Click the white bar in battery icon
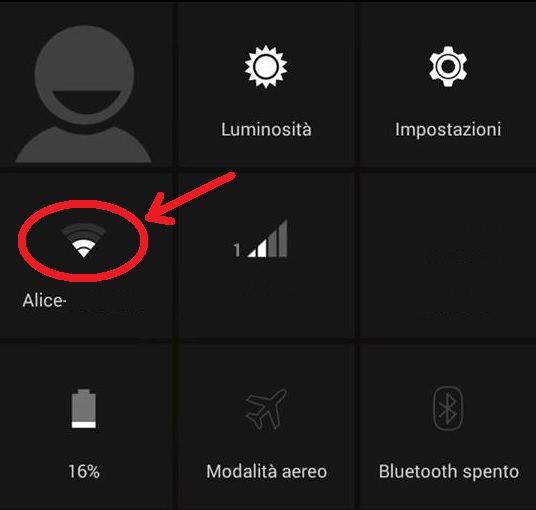Viewport: 536px width, 510px height. (x=84, y=425)
